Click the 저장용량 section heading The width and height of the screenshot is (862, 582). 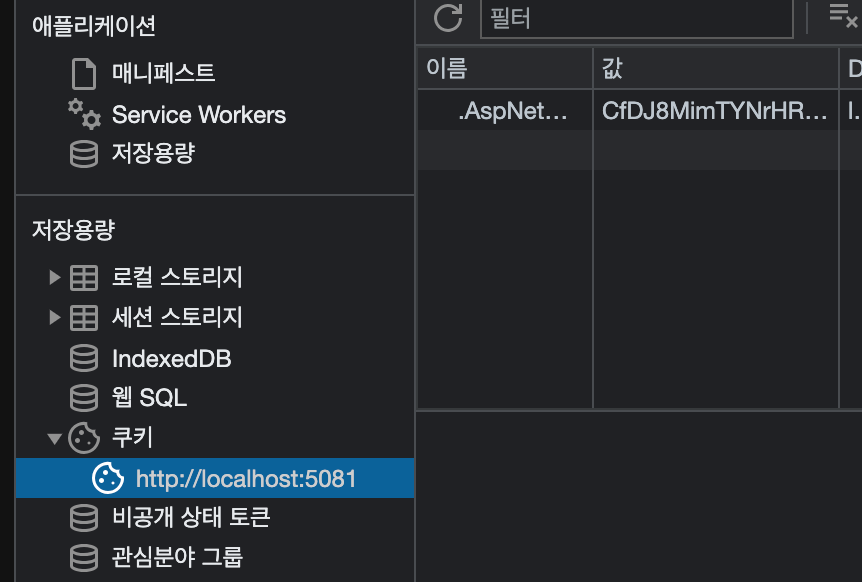pyautogui.click(x=73, y=230)
